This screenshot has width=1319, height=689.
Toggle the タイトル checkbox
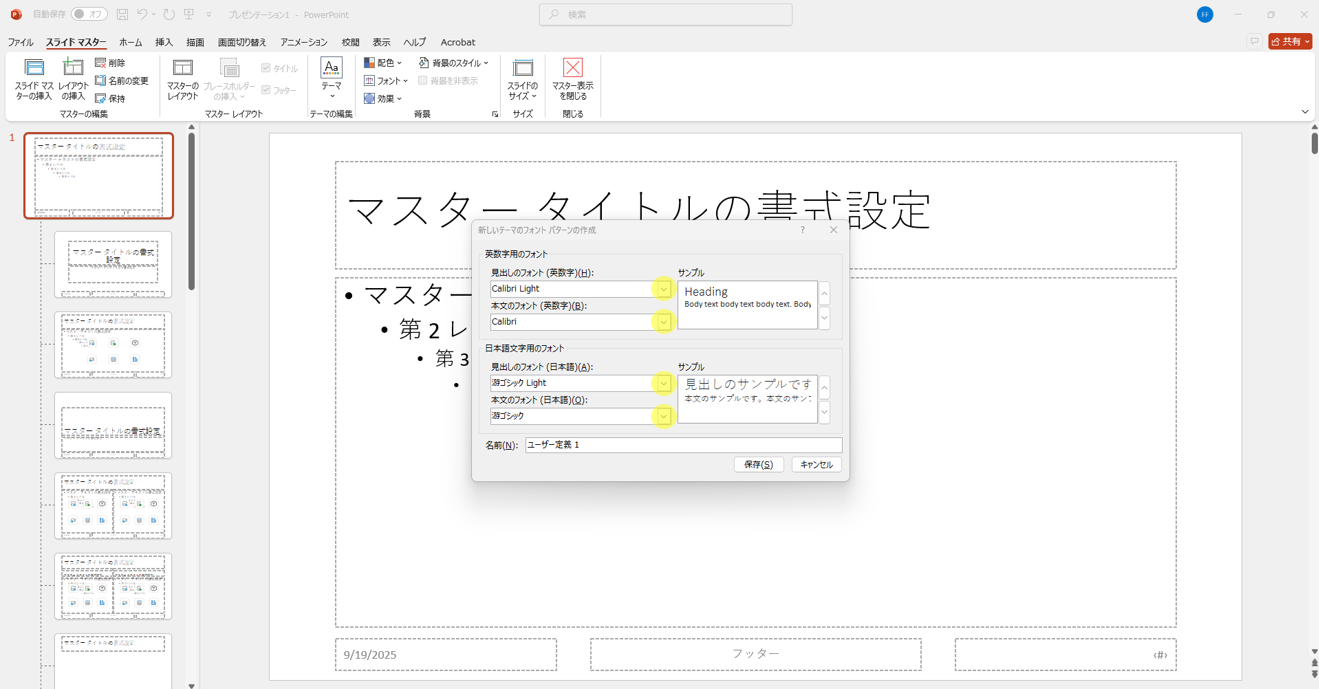(x=266, y=69)
